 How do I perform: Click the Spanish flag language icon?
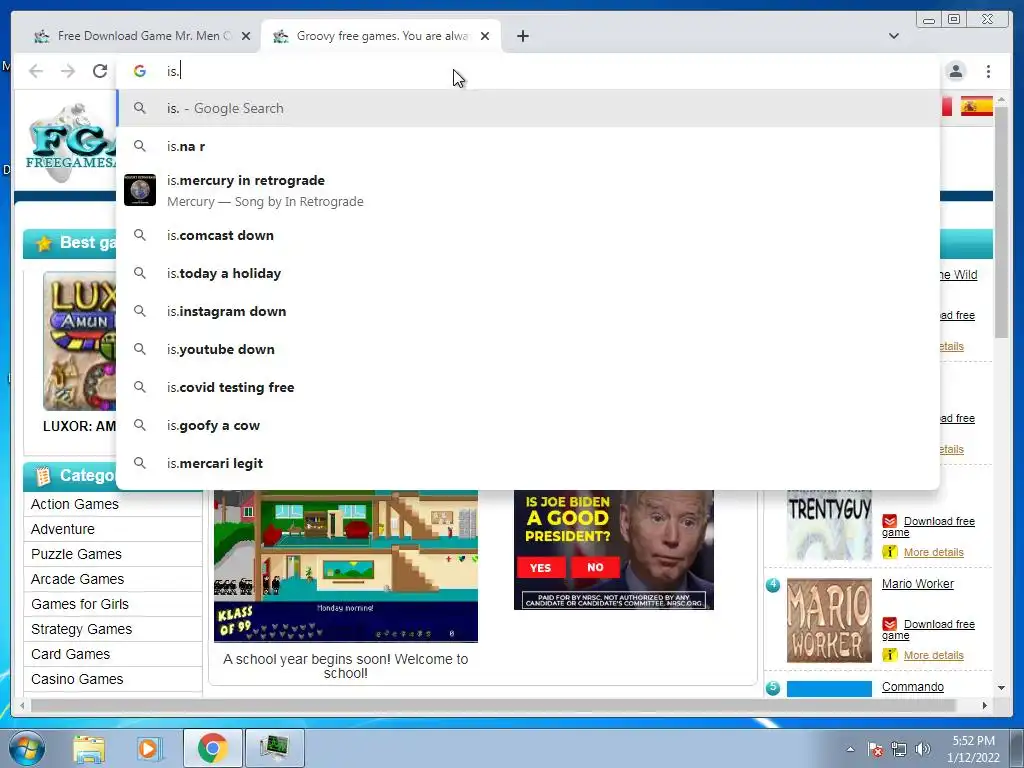(x=976, y=106)
